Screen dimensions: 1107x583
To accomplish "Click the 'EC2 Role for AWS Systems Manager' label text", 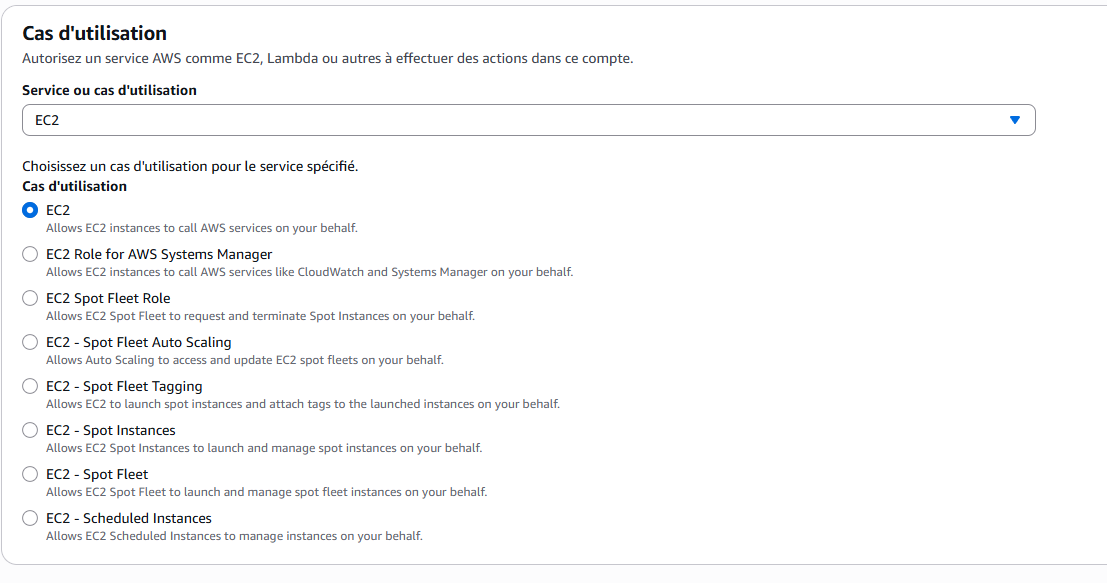I will click(x=159, y=254).
